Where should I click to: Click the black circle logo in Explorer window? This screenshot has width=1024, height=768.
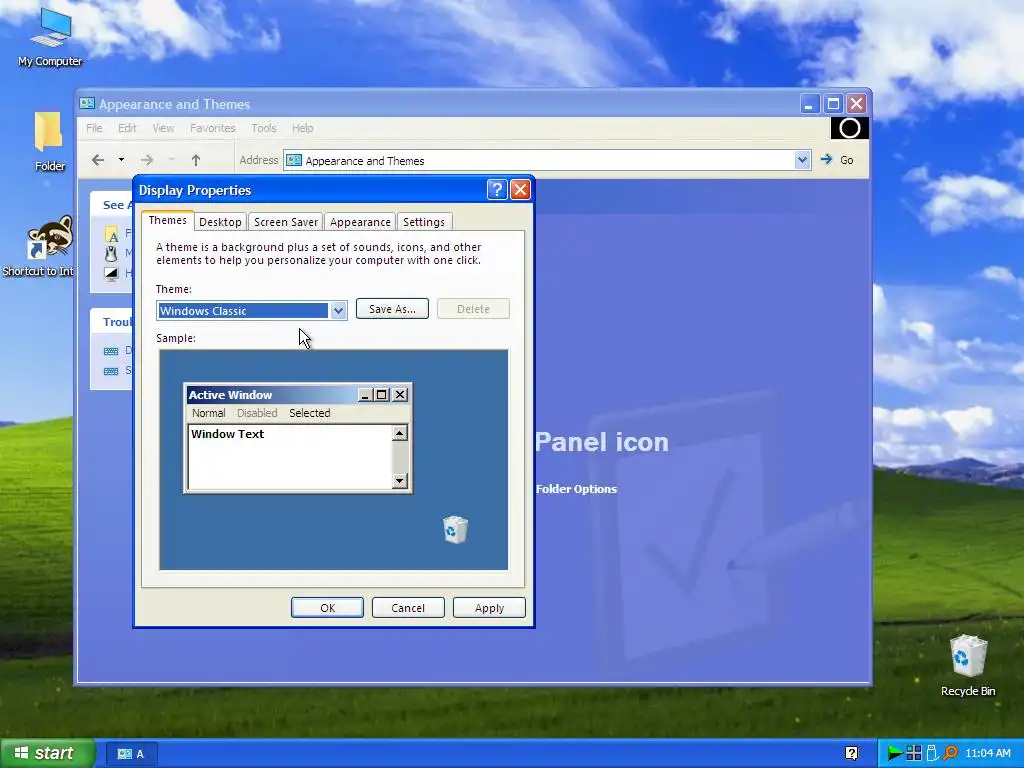850,128
